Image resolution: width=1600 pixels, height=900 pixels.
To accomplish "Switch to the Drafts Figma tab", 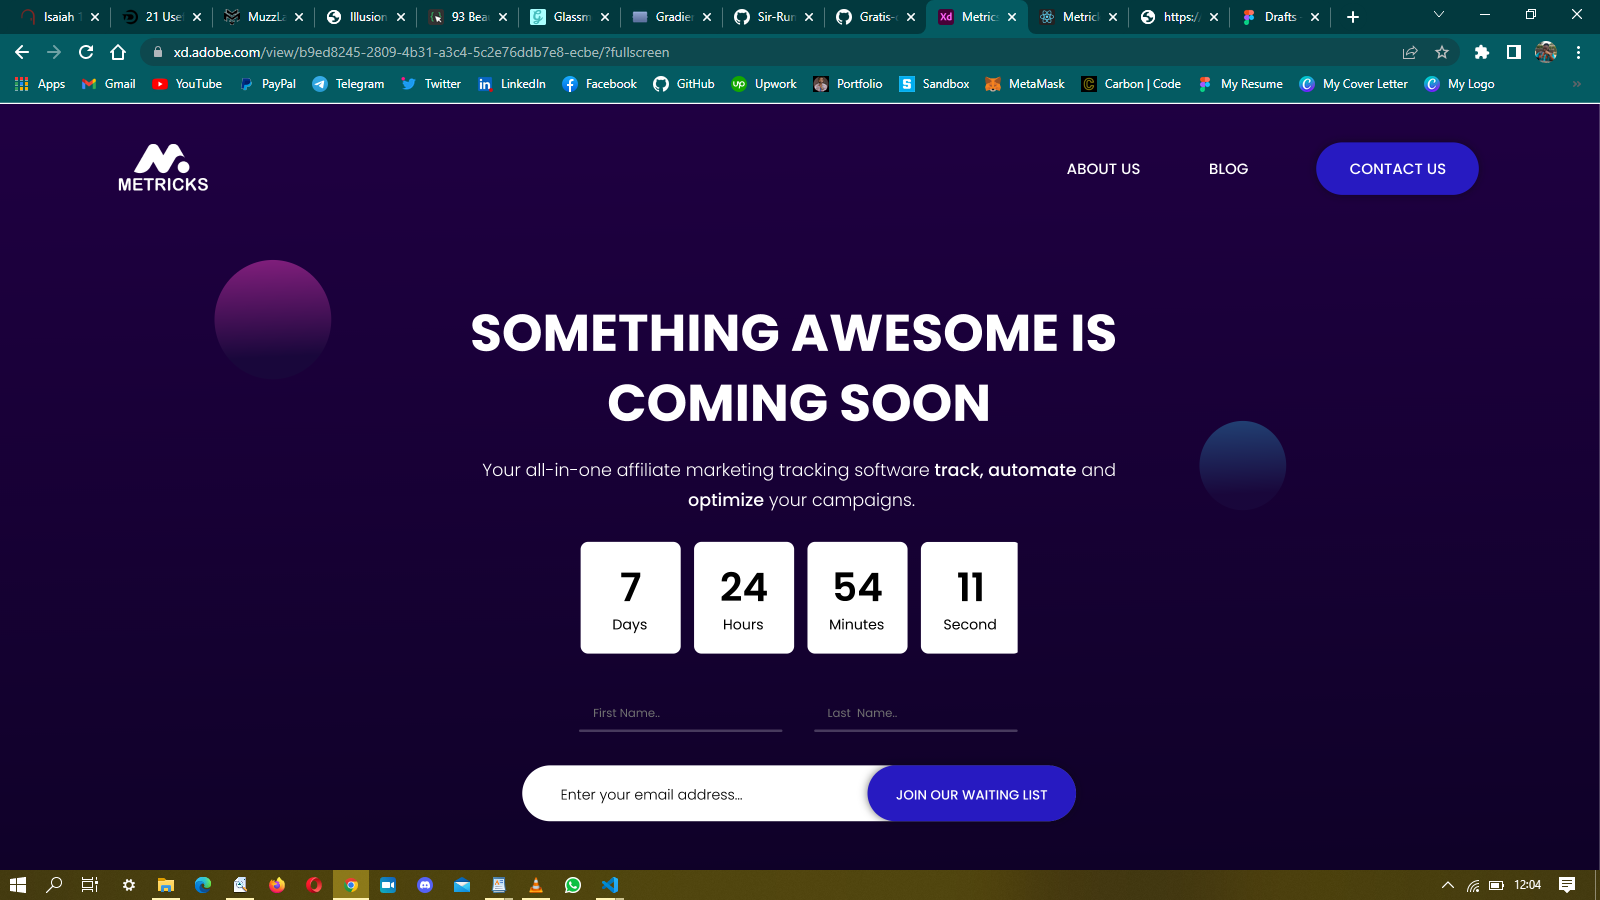I will tap(1279, 17).
